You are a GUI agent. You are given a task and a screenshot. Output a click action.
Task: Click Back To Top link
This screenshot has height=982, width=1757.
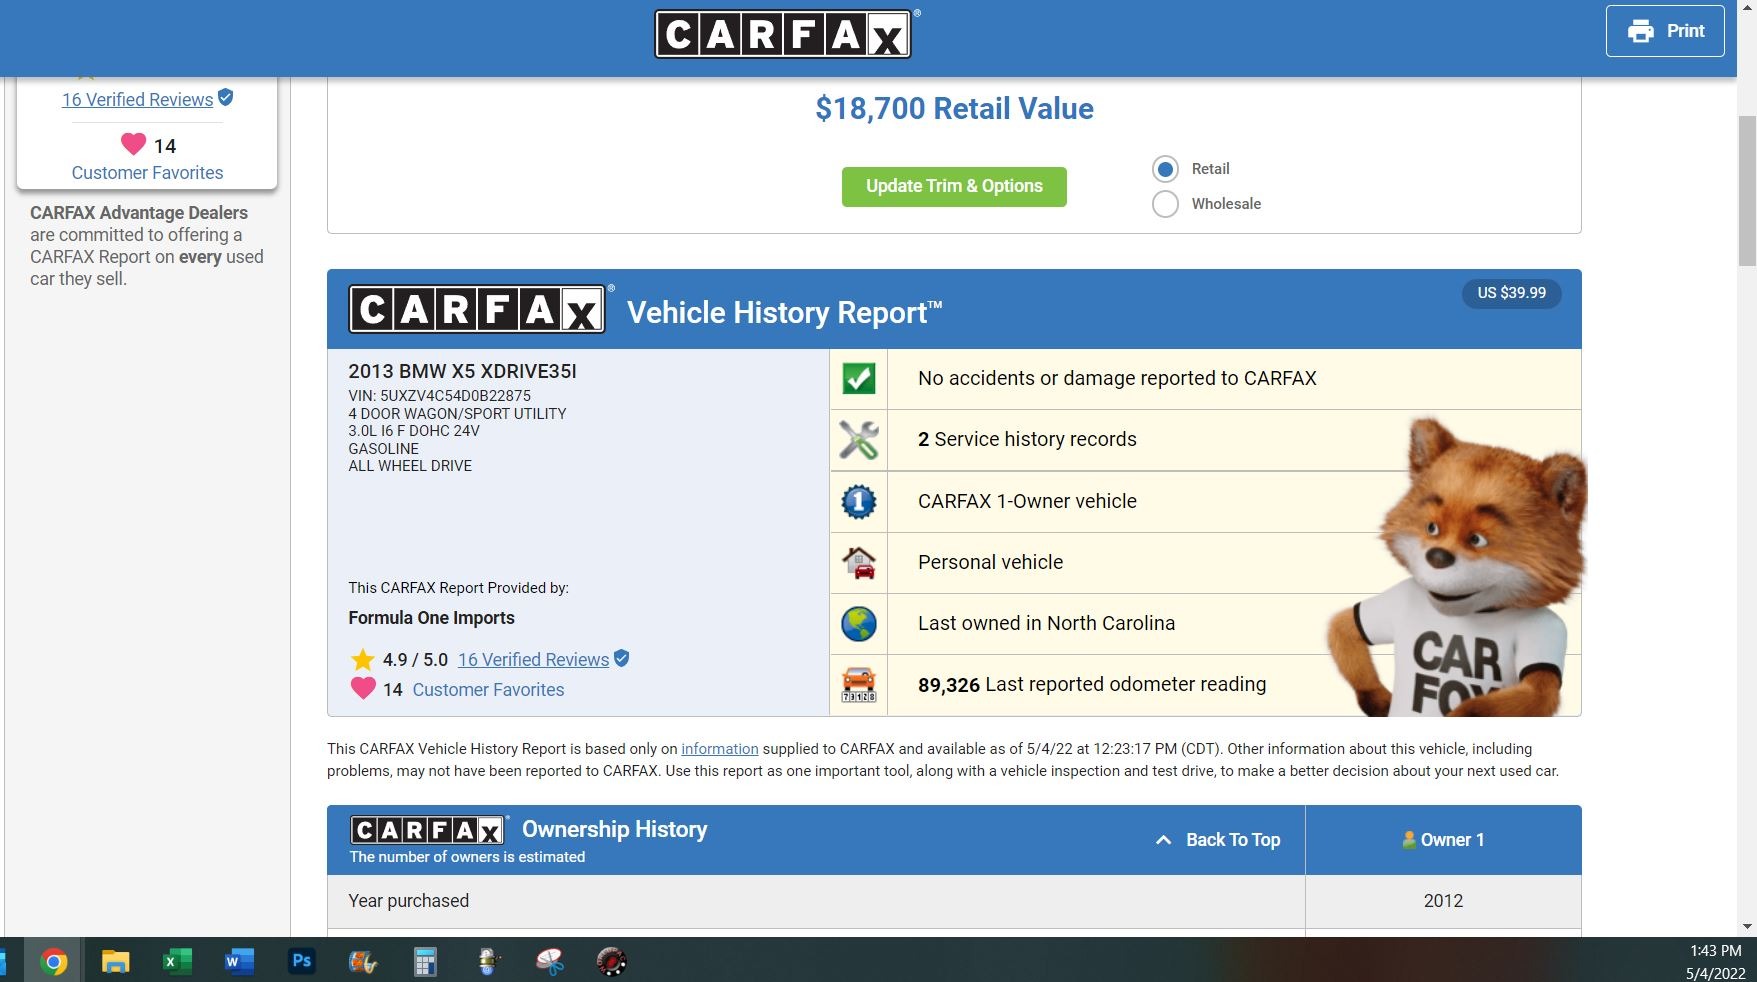(1232, 840)
